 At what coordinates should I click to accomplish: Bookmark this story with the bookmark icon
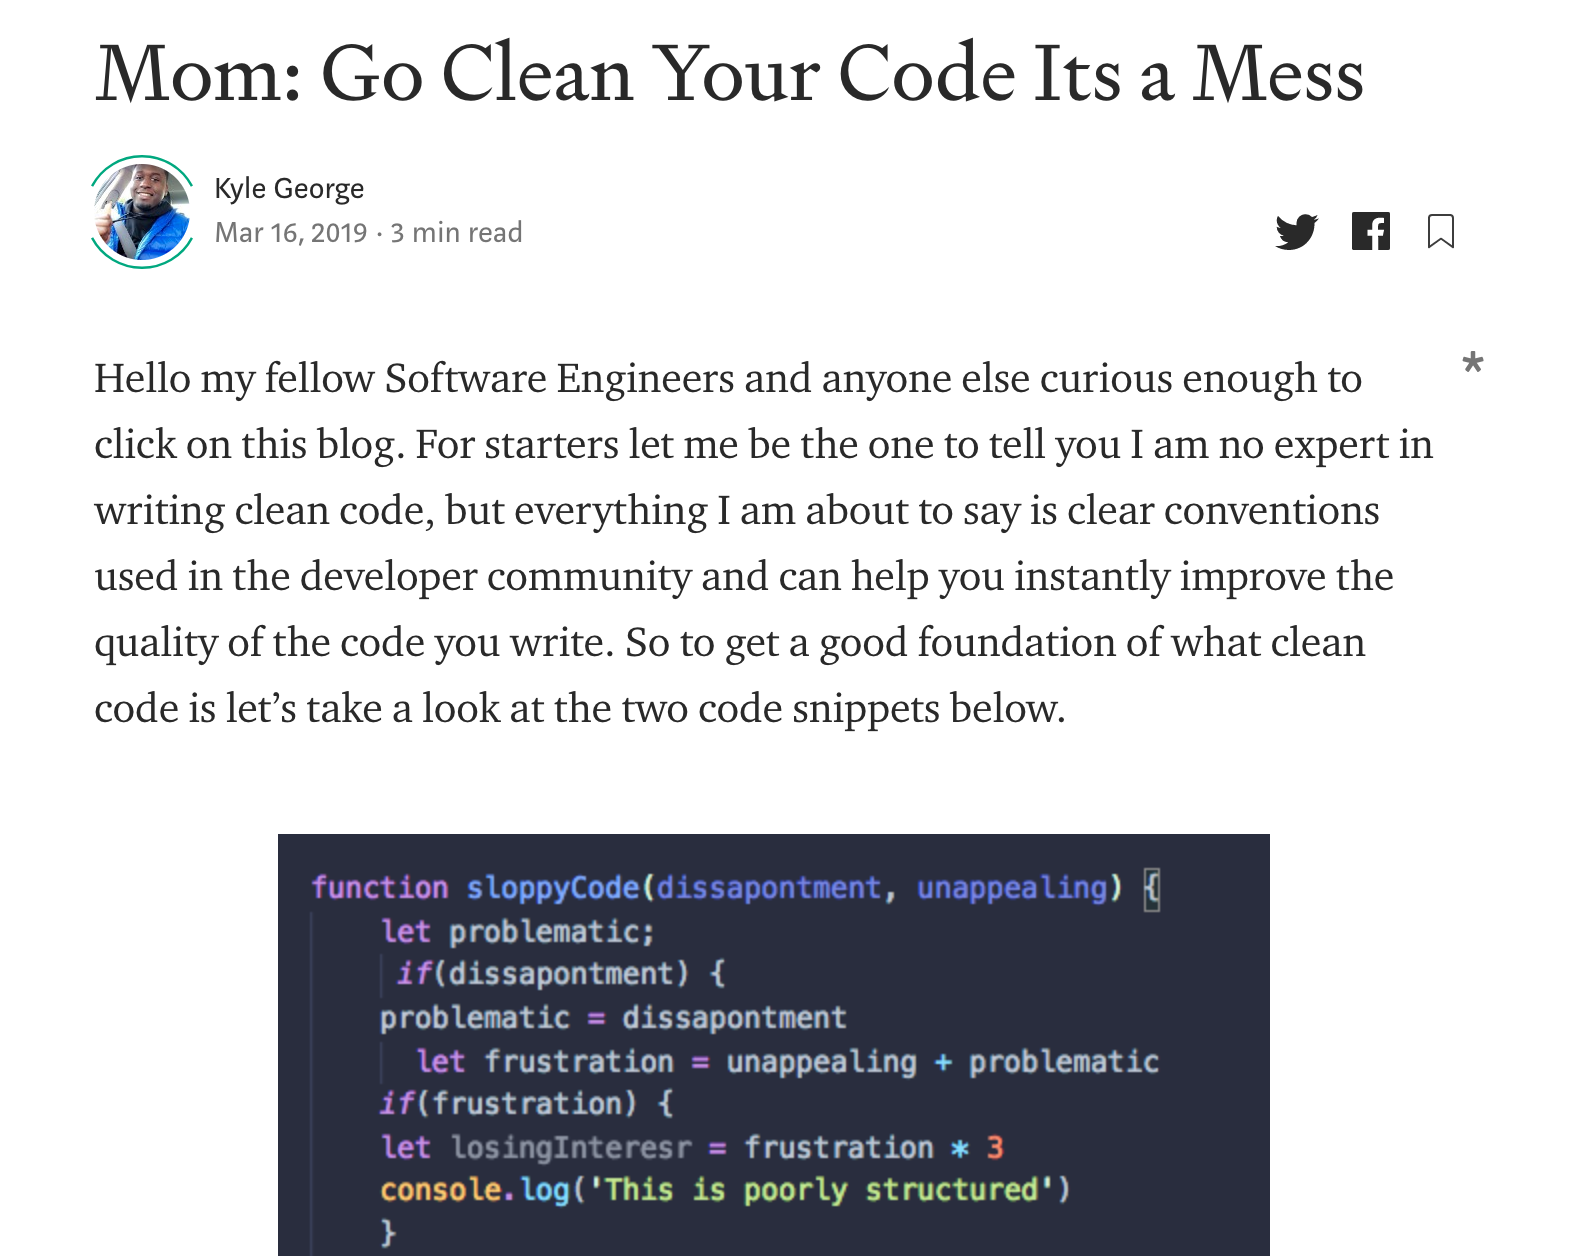coord(1441,231)
